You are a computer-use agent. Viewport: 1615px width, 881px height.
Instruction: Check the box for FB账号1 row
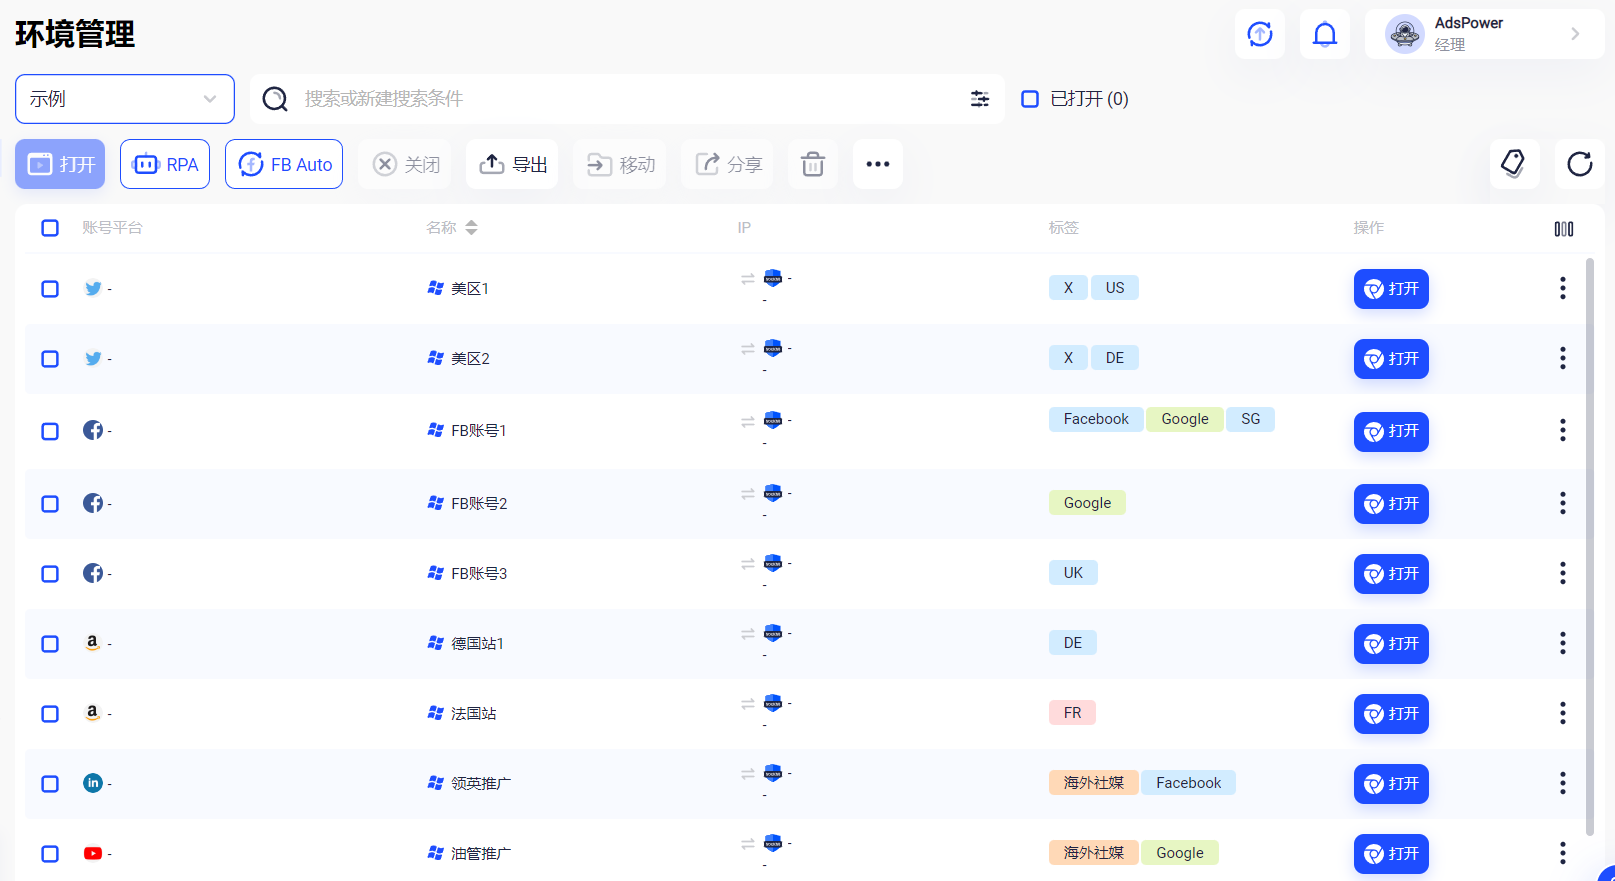coord(50,431)
